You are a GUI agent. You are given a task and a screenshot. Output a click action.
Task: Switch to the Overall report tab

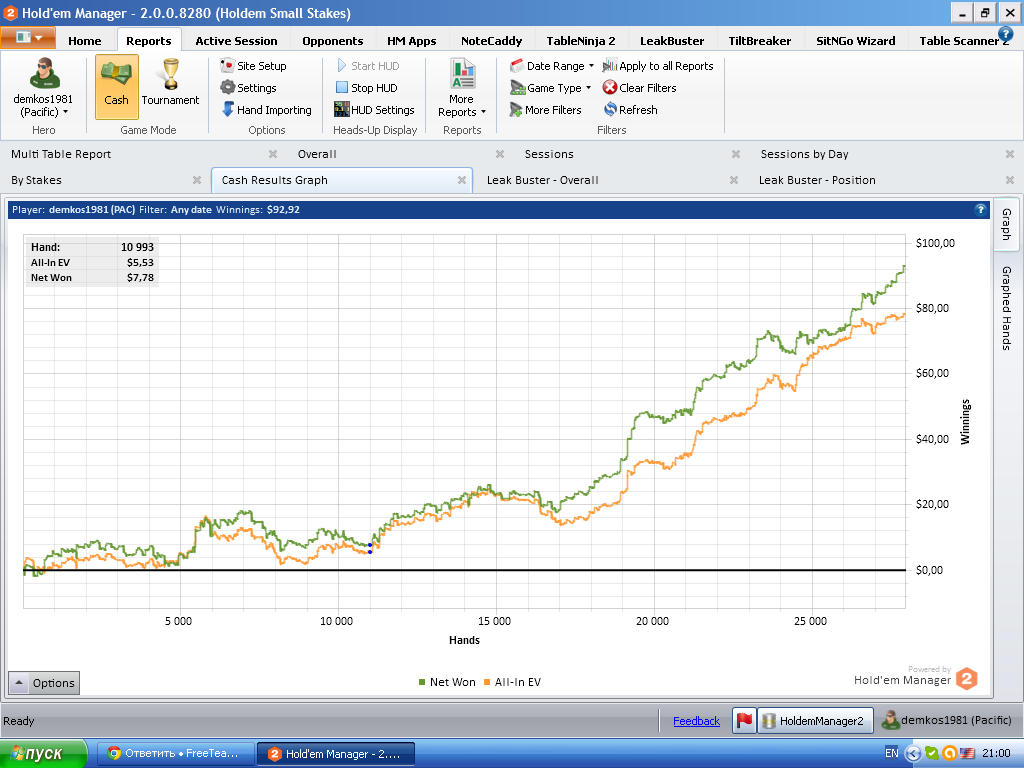coord(317,154)
